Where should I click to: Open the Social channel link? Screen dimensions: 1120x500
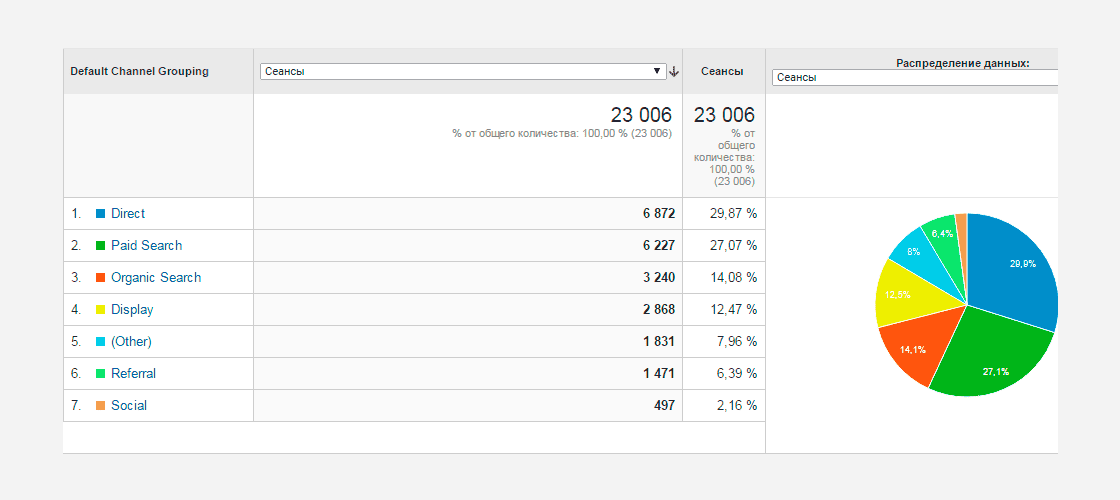(129, 406)
